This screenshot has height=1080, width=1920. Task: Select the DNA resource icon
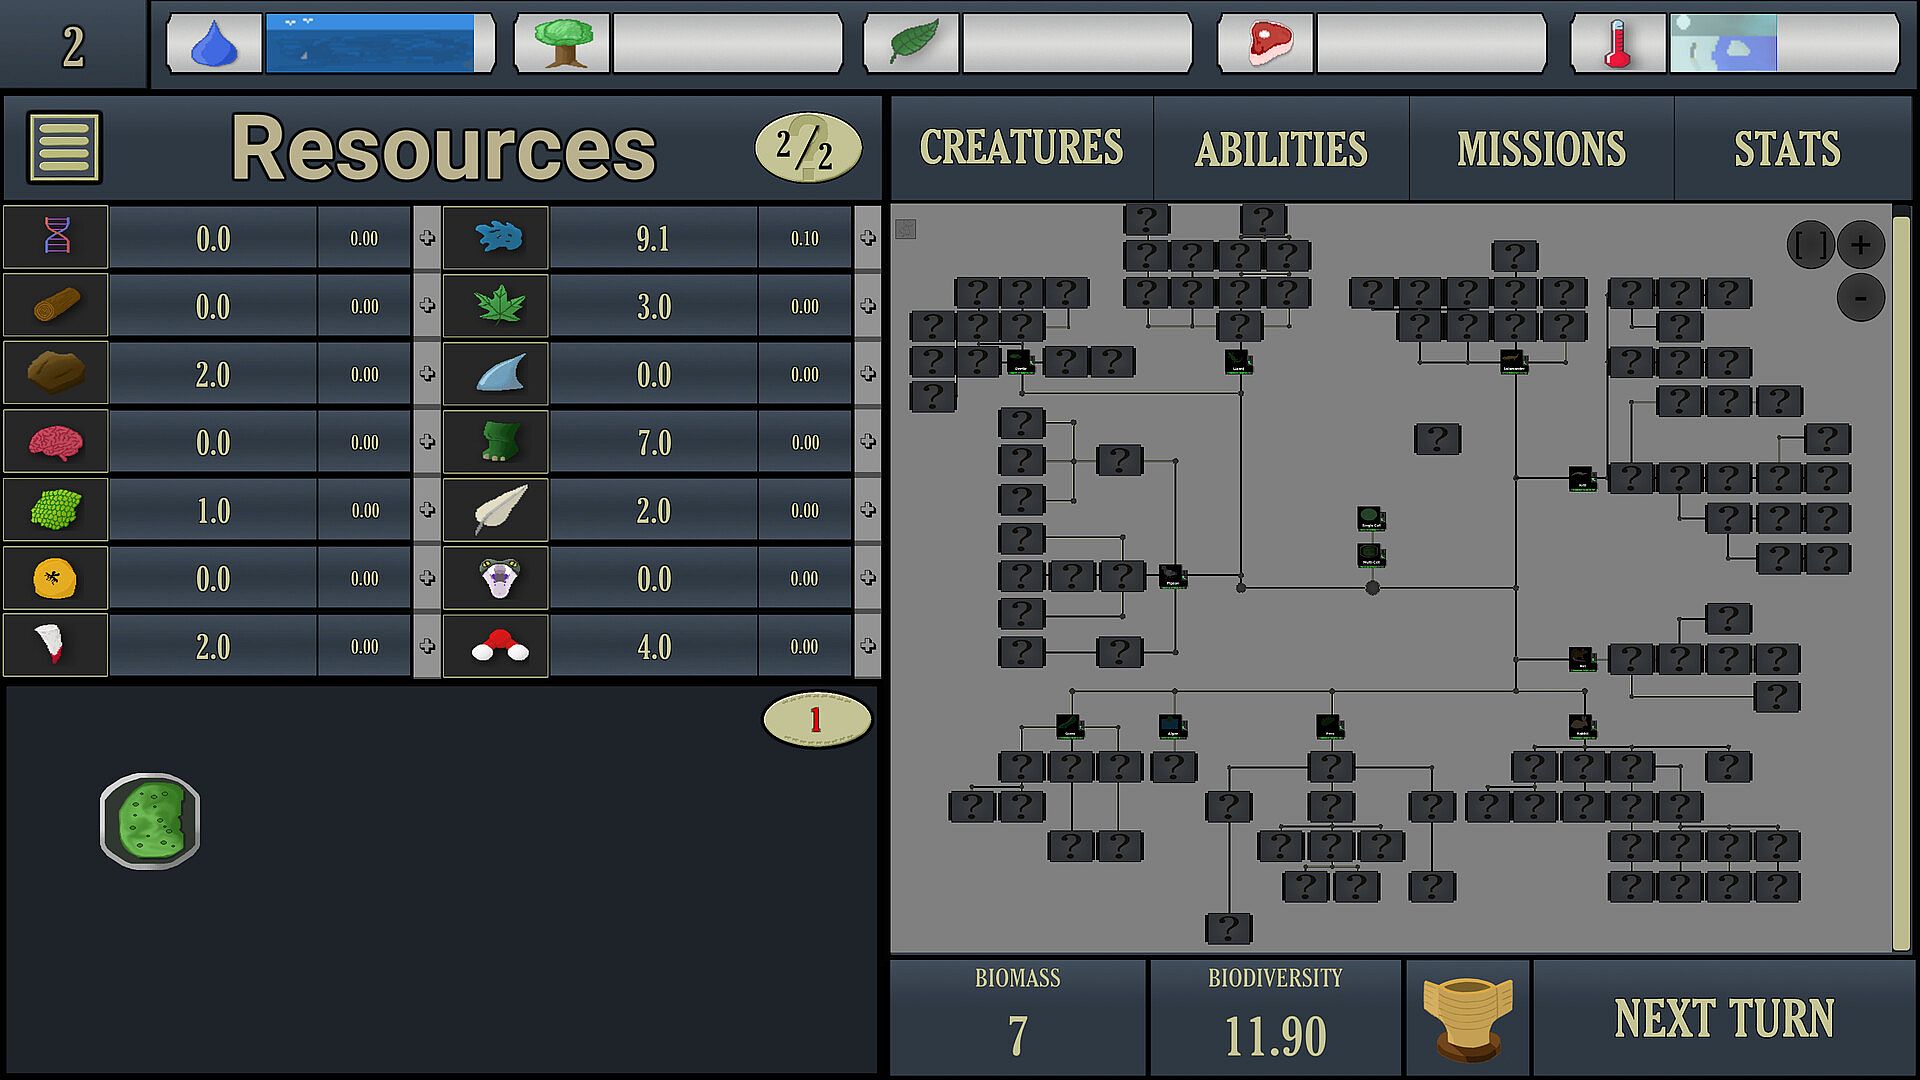pyautogui.click(x=56, y=237)
